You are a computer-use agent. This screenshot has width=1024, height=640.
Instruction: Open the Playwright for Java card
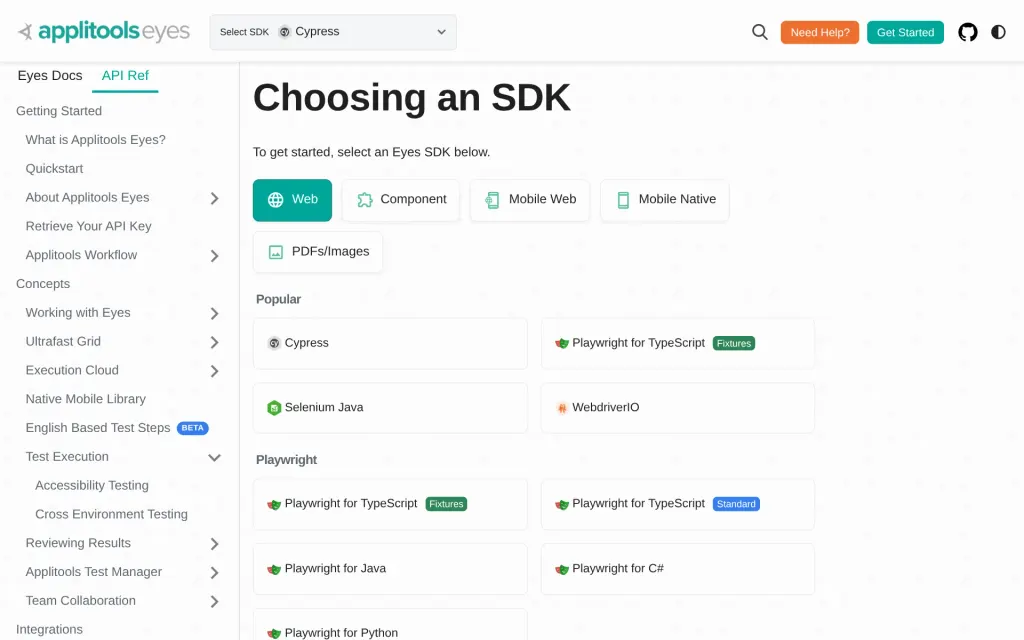390,569
